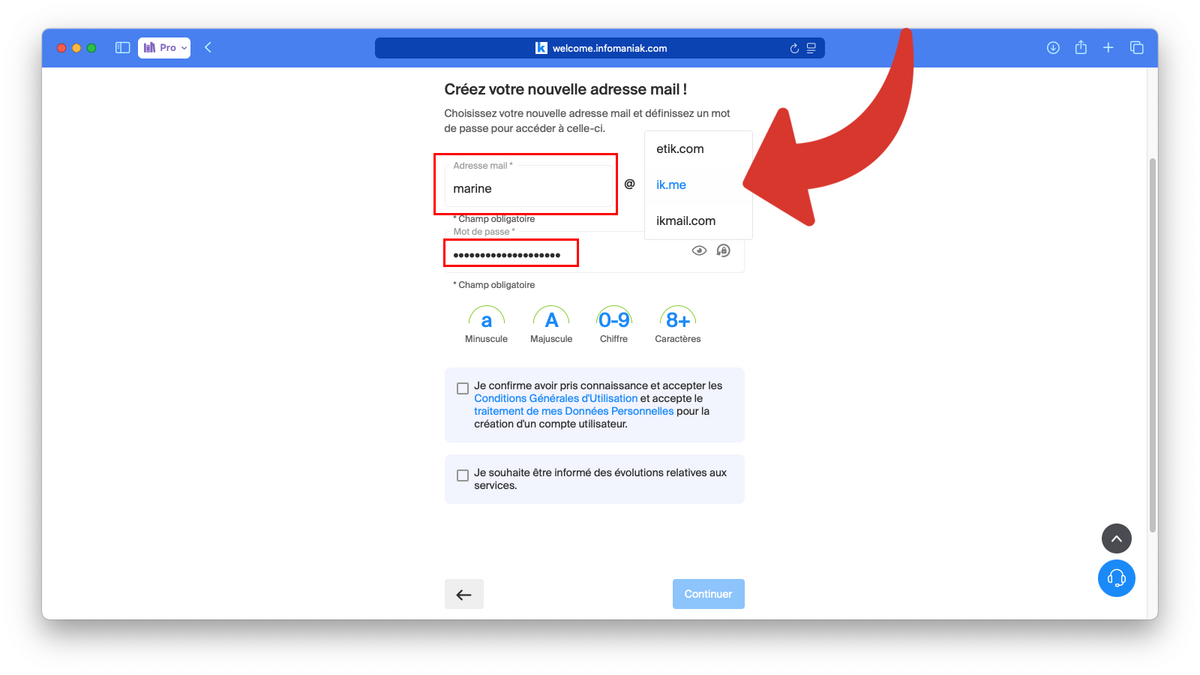Open Conditions Générales d'Utilisation link

click(556, 398)
